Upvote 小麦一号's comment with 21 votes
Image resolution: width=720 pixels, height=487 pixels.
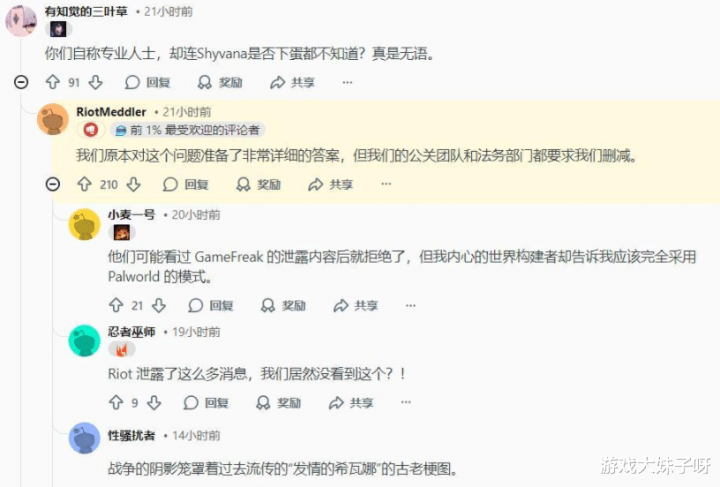coord(116,305)
